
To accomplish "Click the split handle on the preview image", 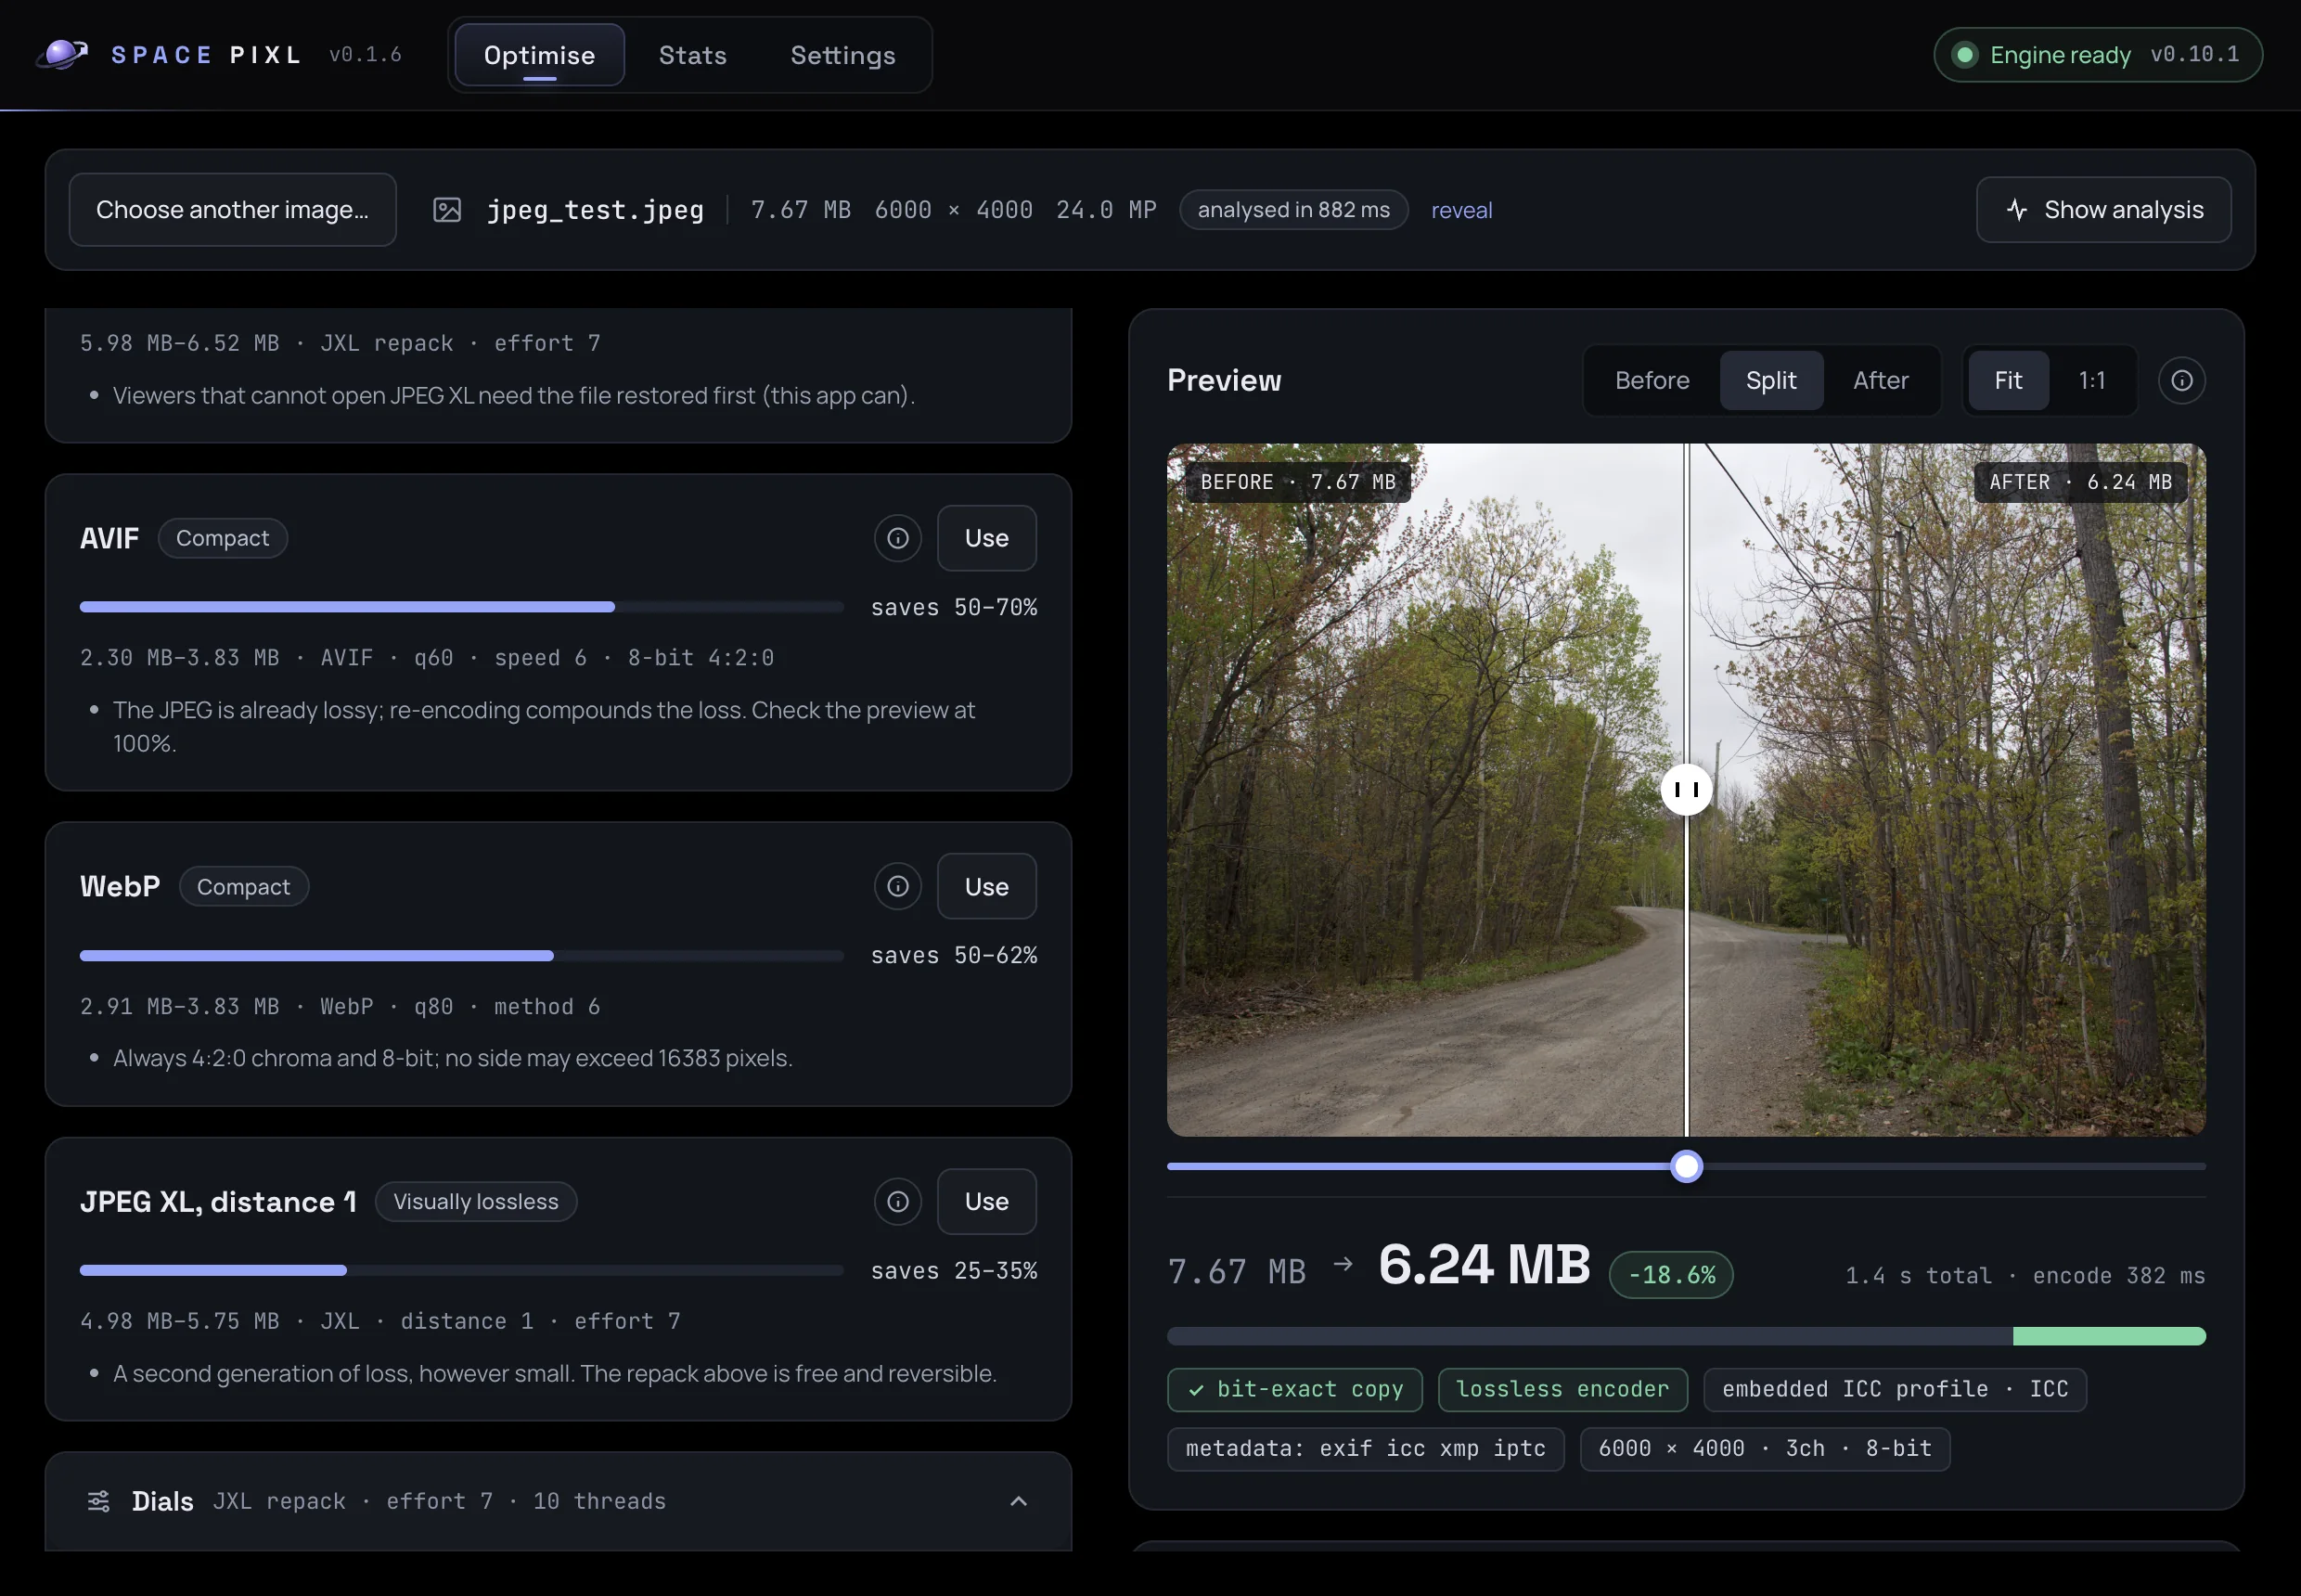I will pos(1686,789).
